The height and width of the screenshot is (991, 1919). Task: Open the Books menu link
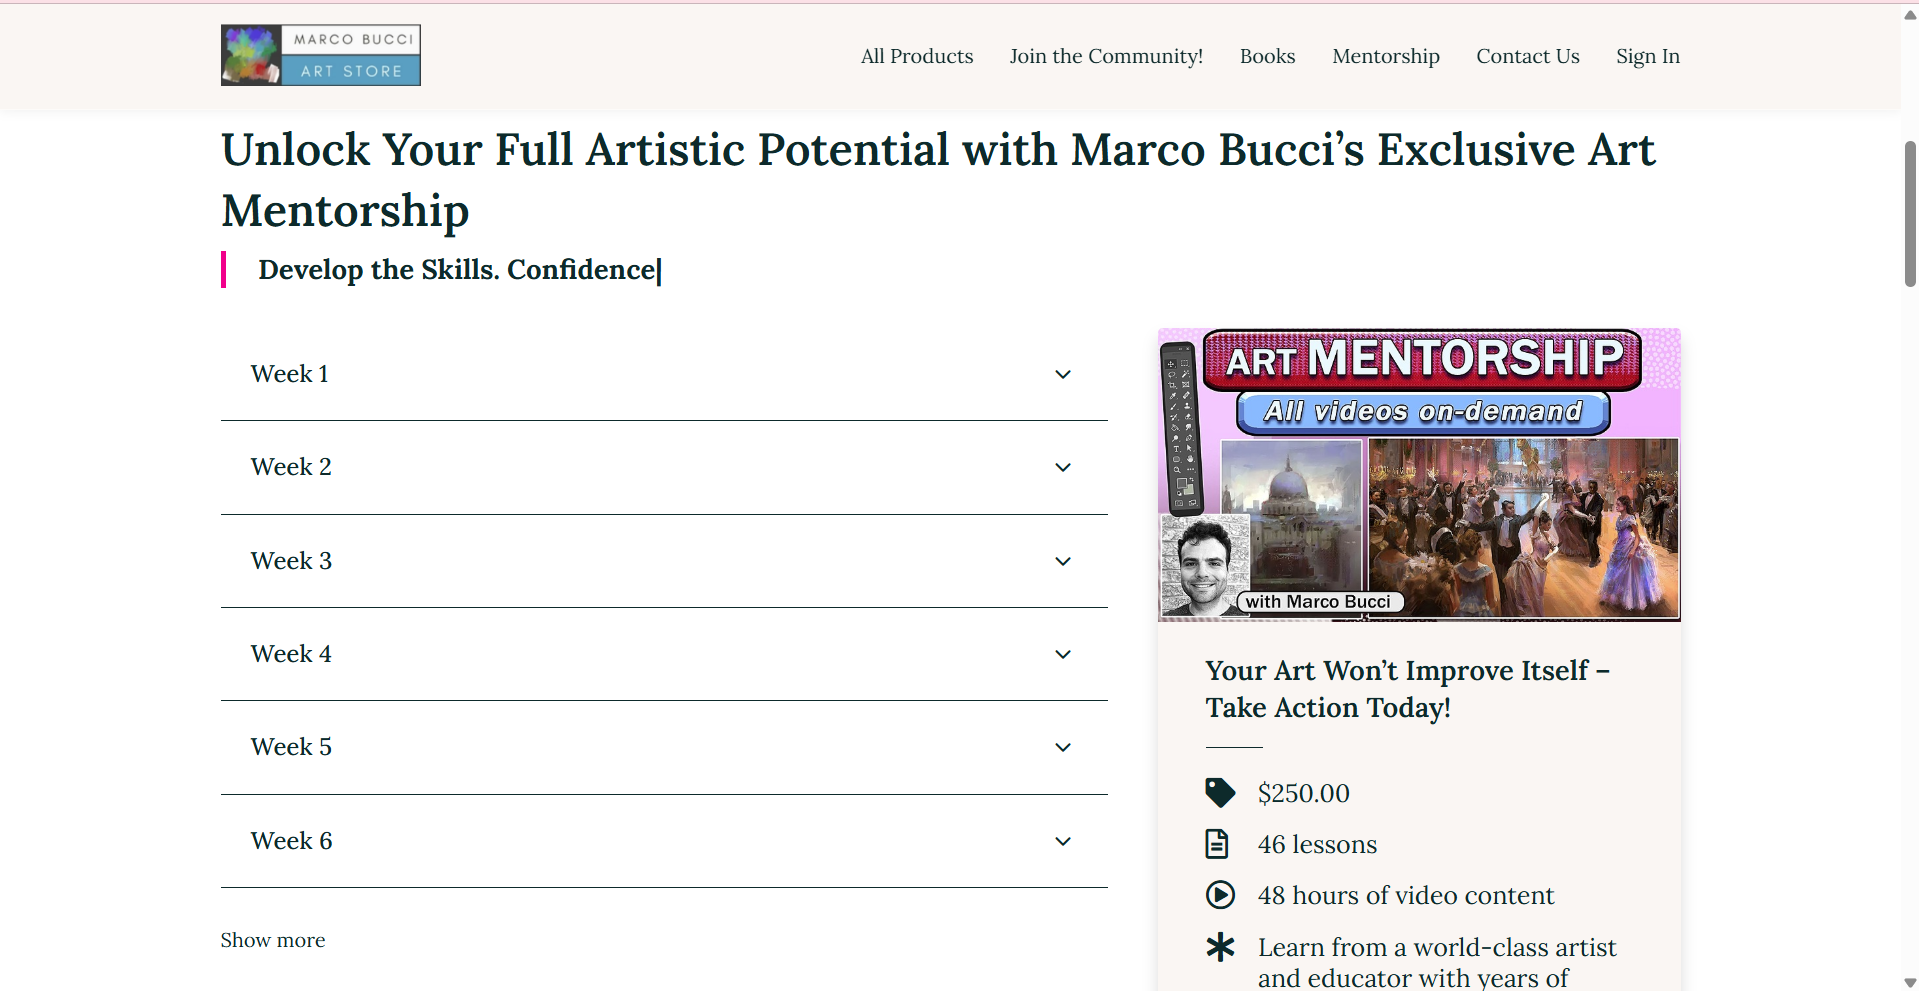point(1267,56)
